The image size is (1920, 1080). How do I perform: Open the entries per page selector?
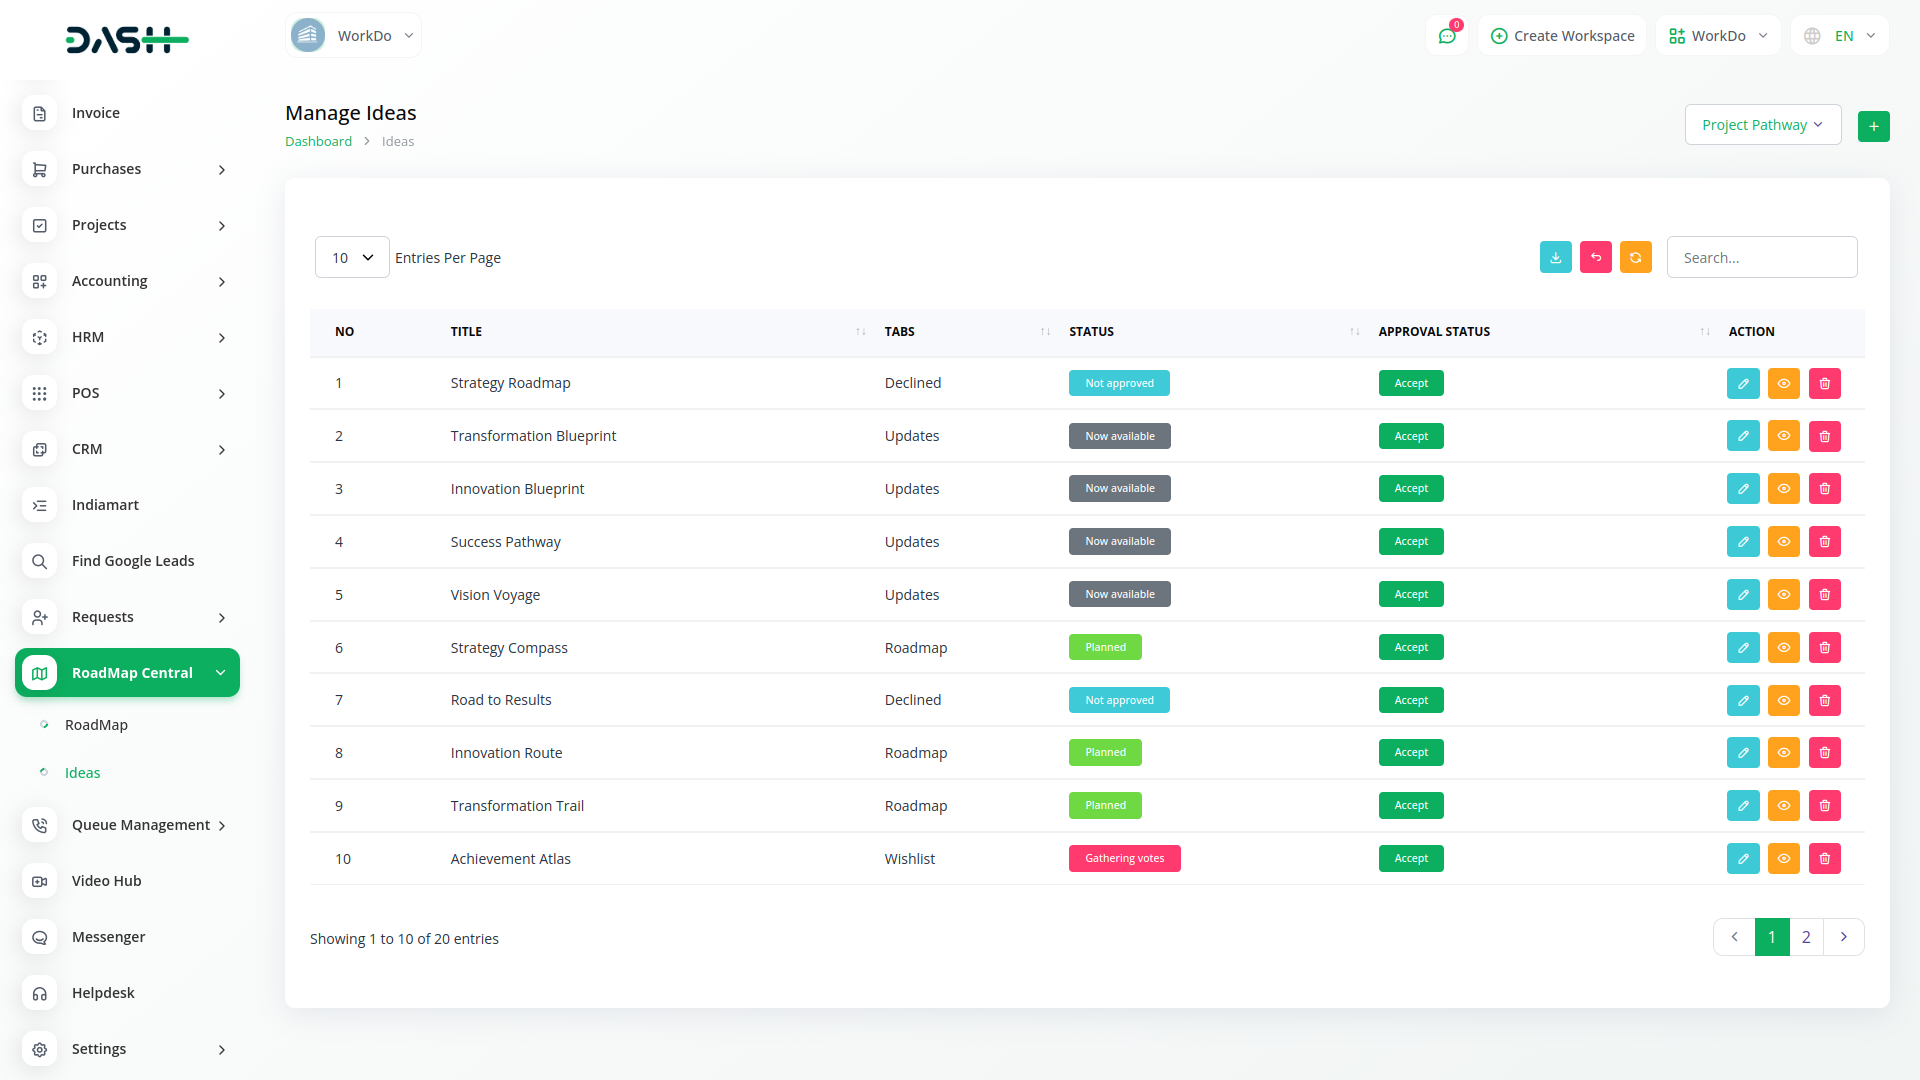coord(352,258)
